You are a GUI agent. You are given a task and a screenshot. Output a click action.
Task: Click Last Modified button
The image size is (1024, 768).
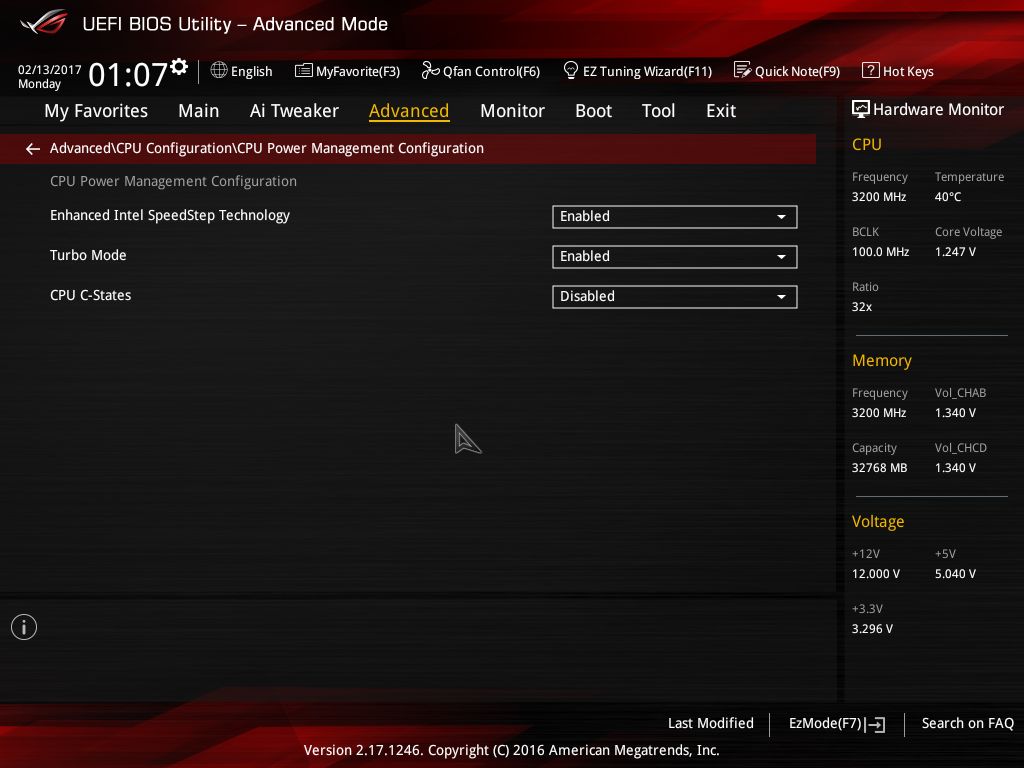(x=711, y=724)
